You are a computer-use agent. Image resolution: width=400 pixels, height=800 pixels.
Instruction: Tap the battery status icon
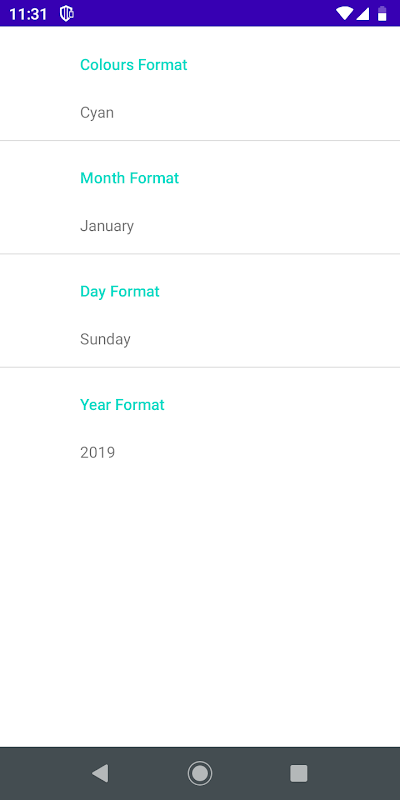pyautogui.click(x=382, y=14)
